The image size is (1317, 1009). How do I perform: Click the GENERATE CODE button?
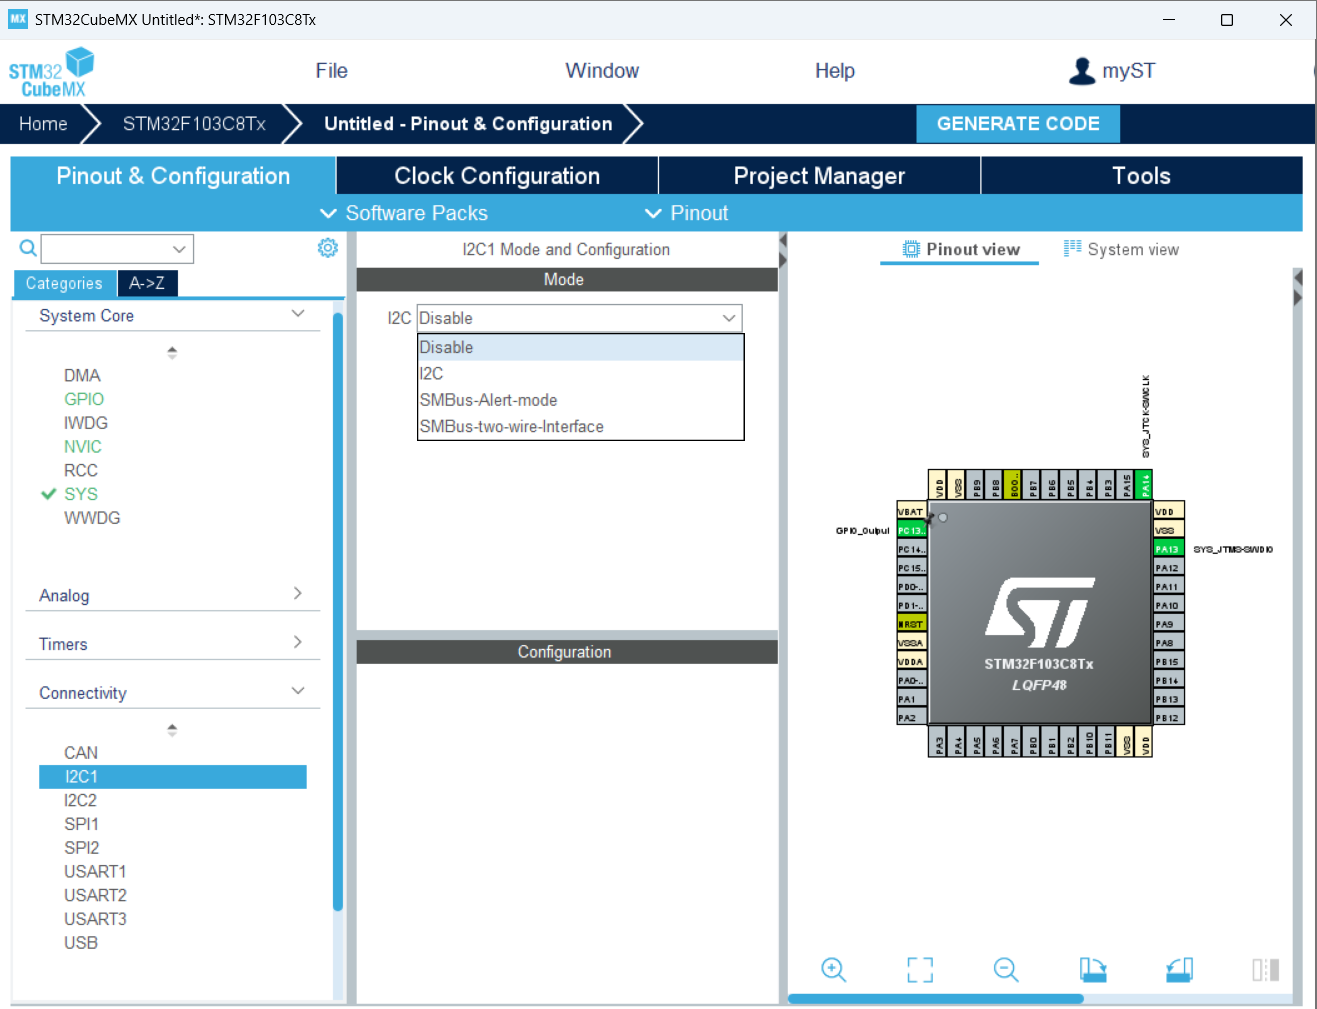tap(1018, 124)
